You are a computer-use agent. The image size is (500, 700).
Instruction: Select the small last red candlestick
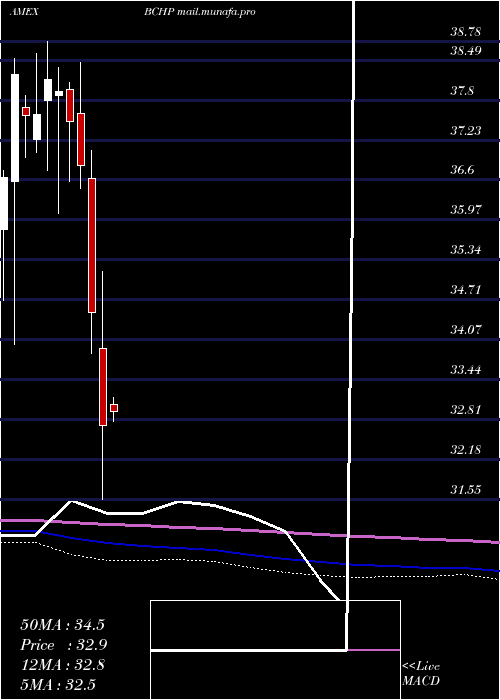114,408
